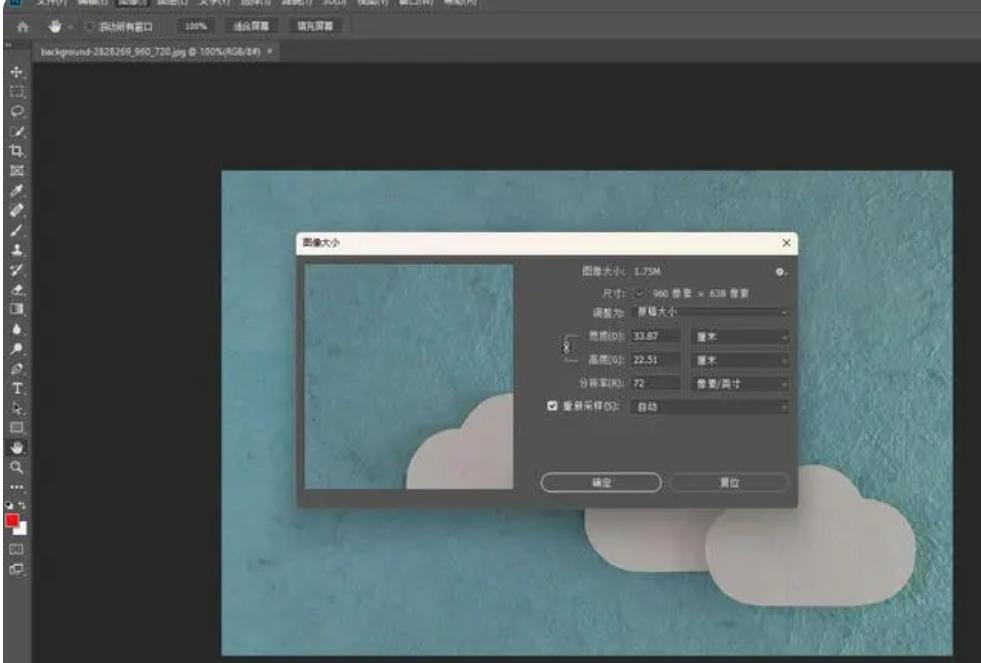This screenshot has height=663, width=981.
Task: Open Image Size dialog gear settings
Action: pyautogui.click(x=780, y=271)
